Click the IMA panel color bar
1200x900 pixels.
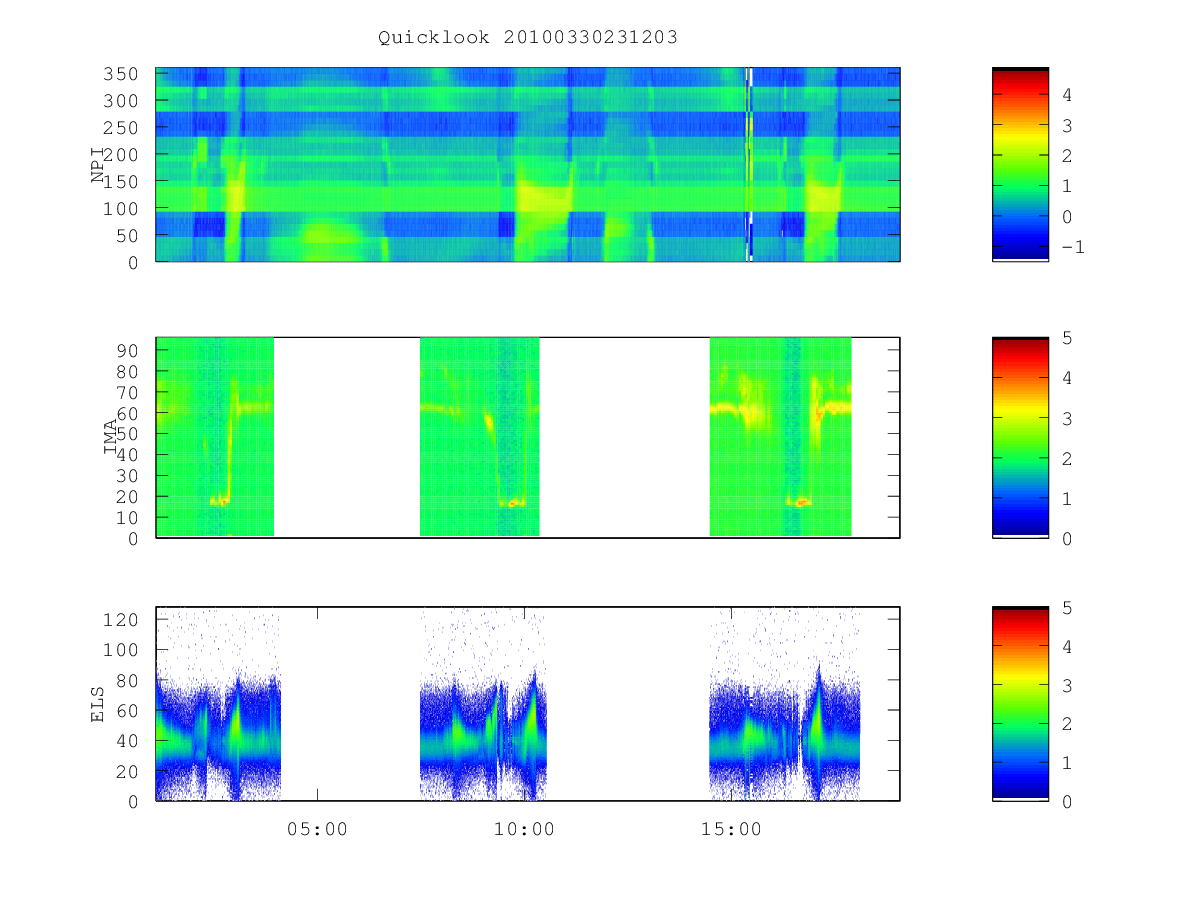tap(1020, 438)
